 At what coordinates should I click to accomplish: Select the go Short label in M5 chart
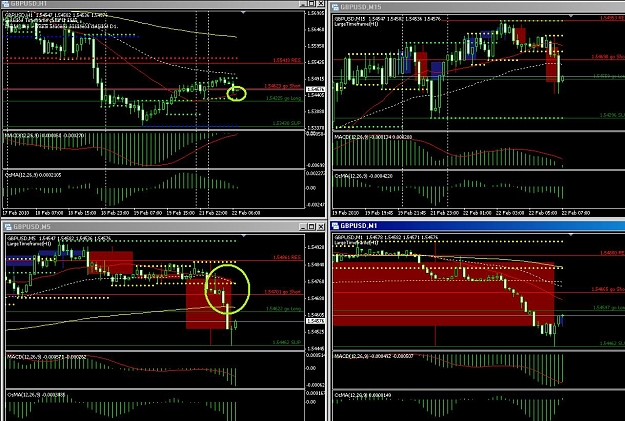coord(283,292)
